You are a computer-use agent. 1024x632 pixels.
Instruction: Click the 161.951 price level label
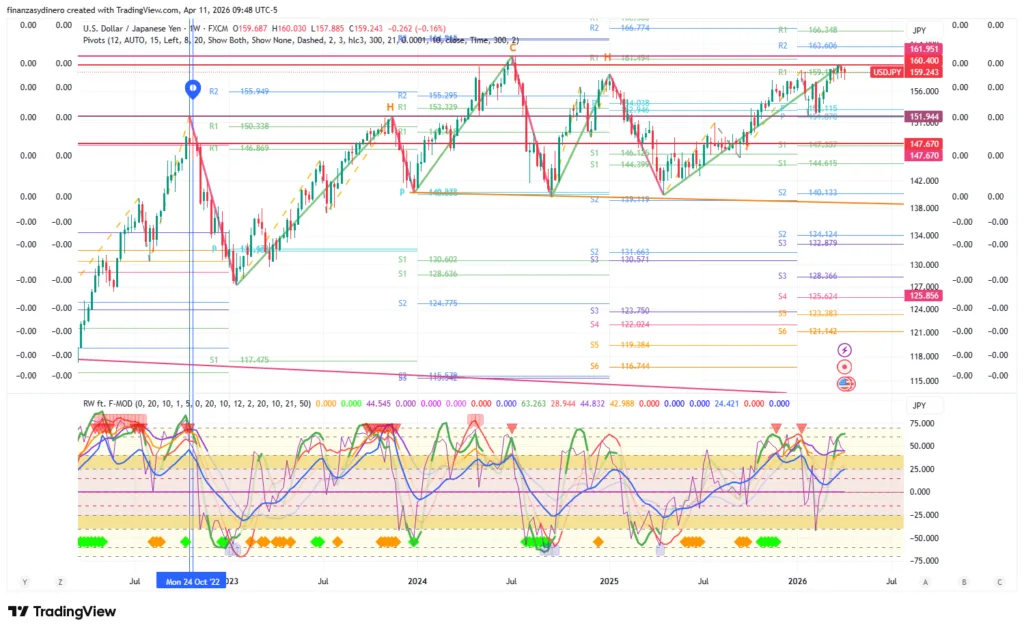pos(924,49)
